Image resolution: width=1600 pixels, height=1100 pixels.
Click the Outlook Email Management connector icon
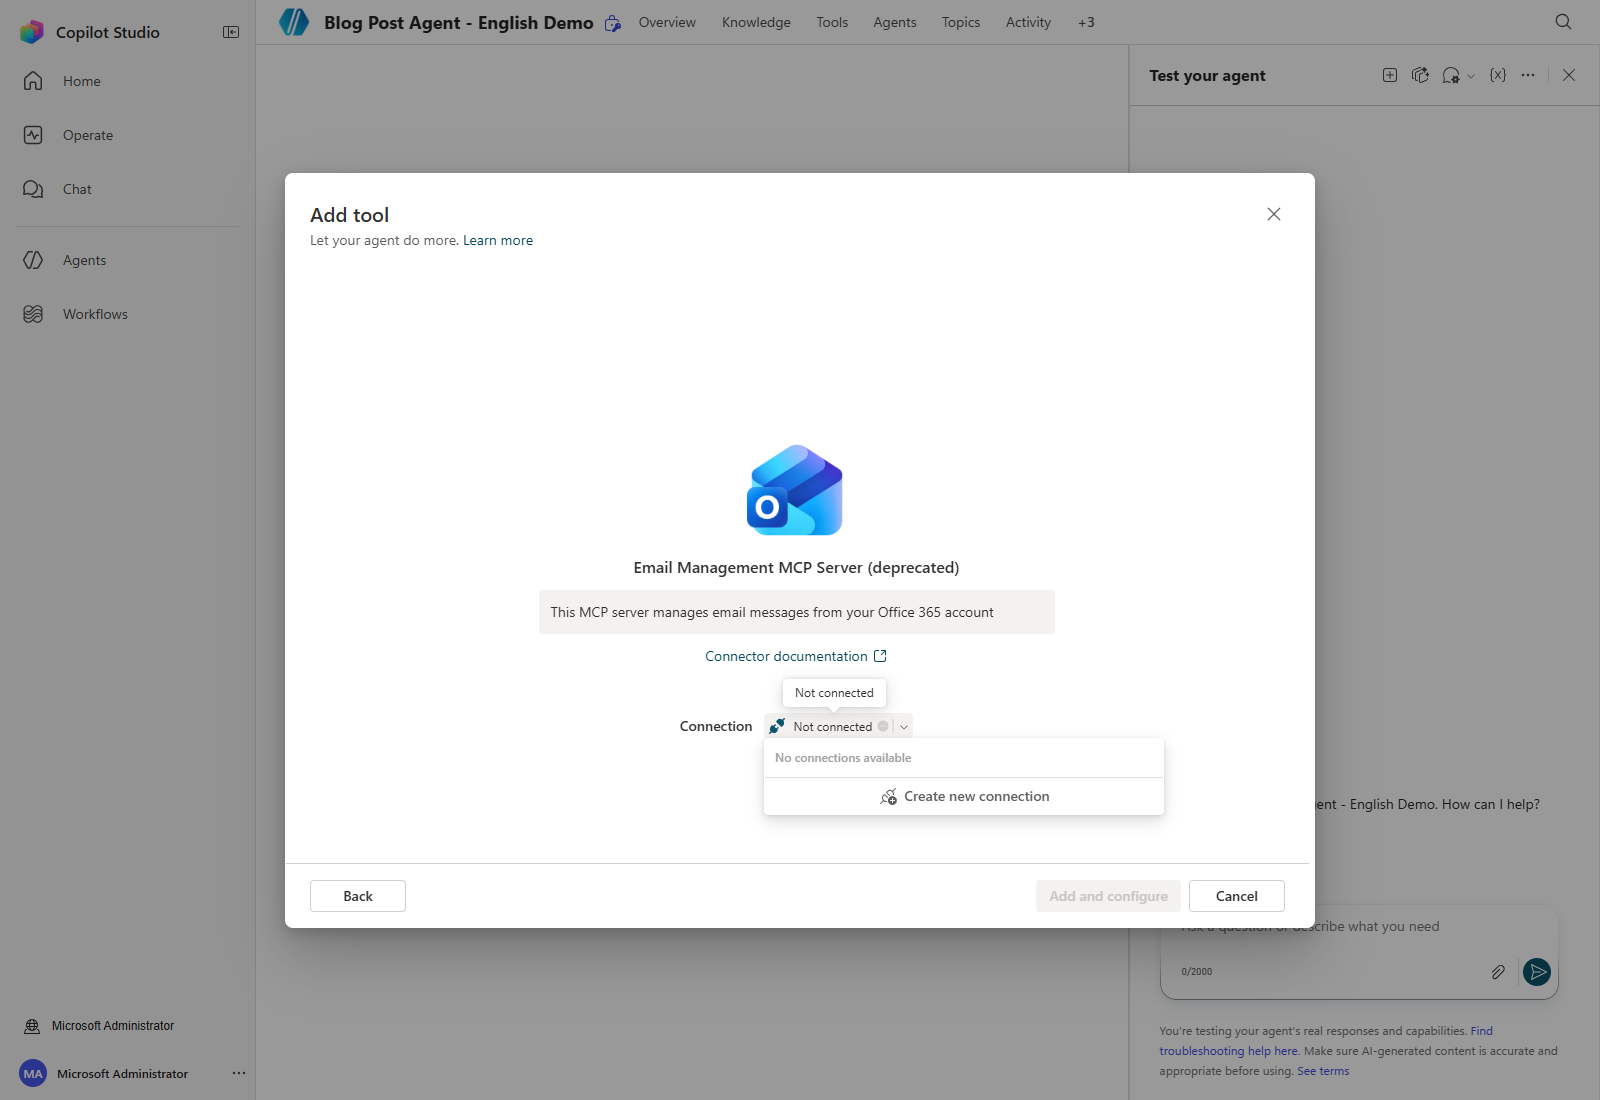[x=795, y=490]
